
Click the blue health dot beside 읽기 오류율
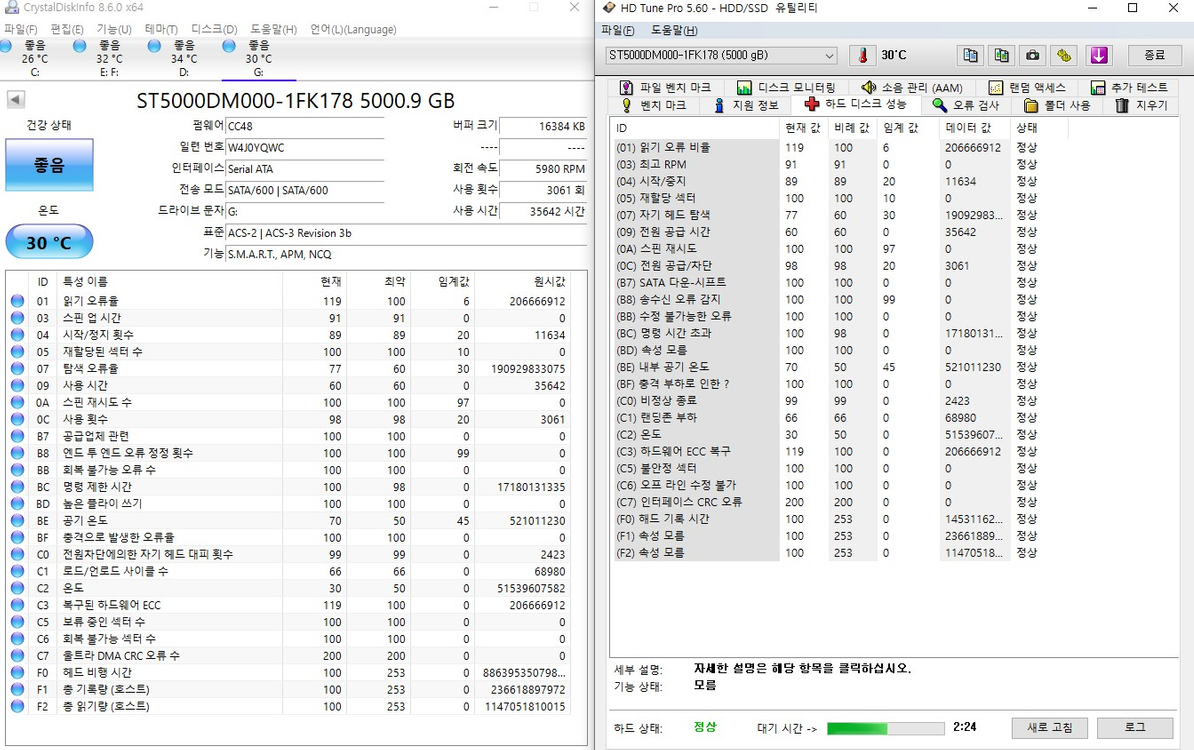tap(15, 300)
